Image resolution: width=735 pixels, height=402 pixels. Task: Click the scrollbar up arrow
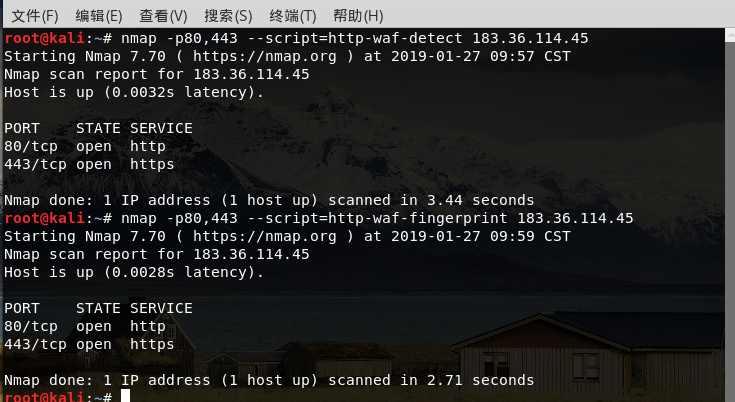click(x=730, y=35)
